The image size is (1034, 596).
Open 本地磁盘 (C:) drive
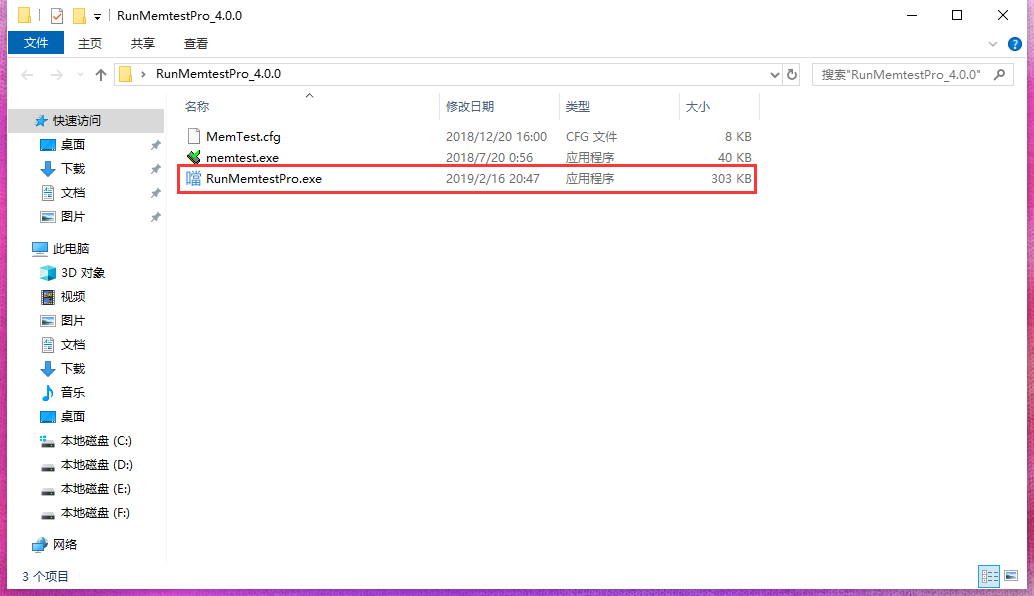coord(96,440)
